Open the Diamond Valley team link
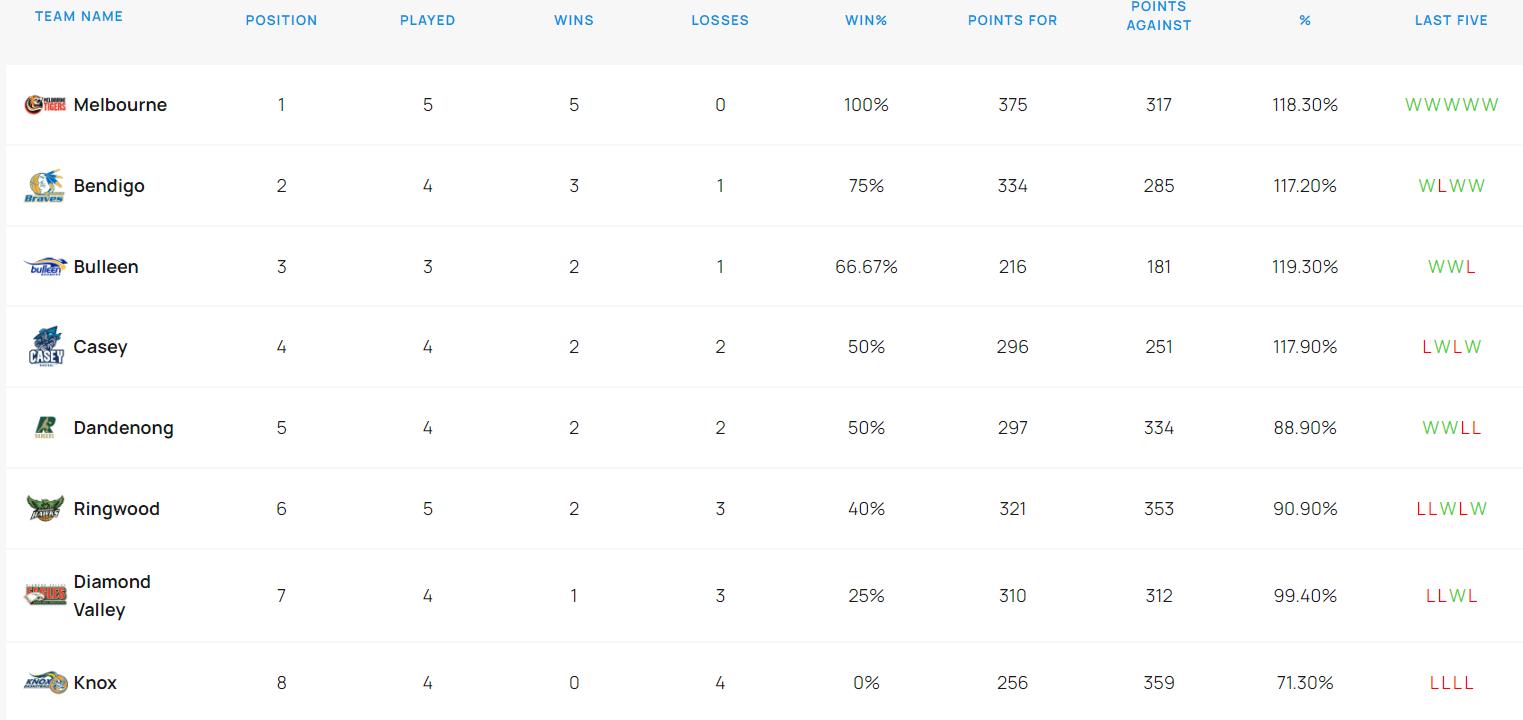Viewport: 1523px width, 720px height. [x=112, y=596]
